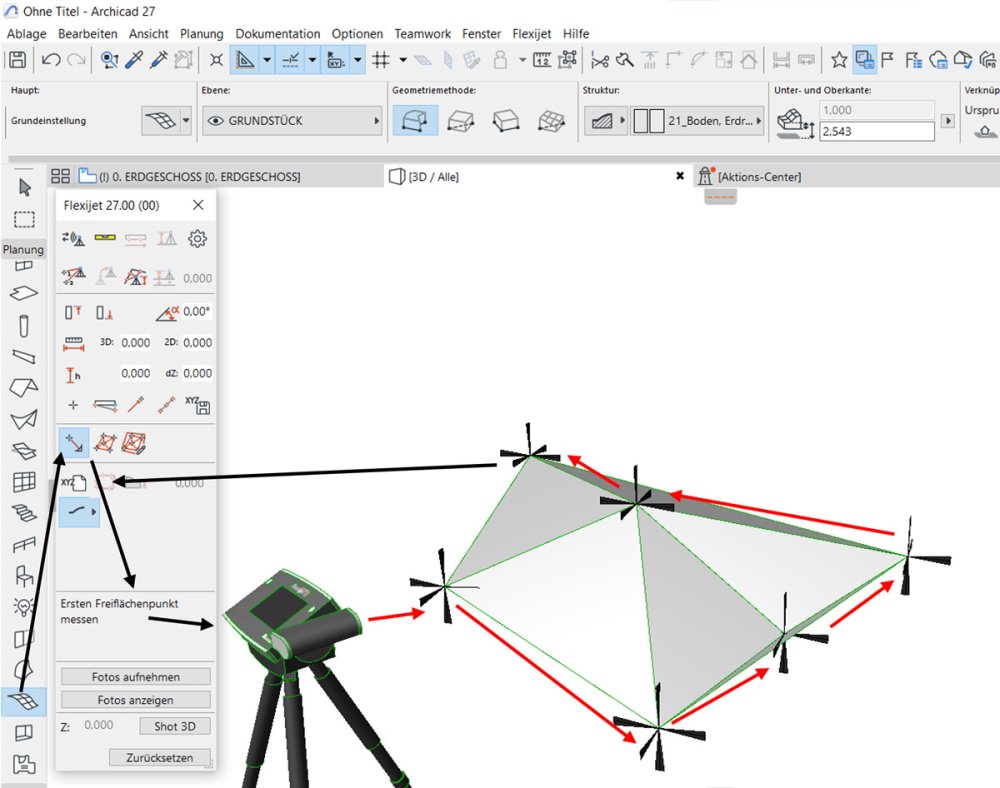Viewport: 1000px width, 788px height.
Task: Open Flexijet settings gear icon
Action: click(197, 238)
